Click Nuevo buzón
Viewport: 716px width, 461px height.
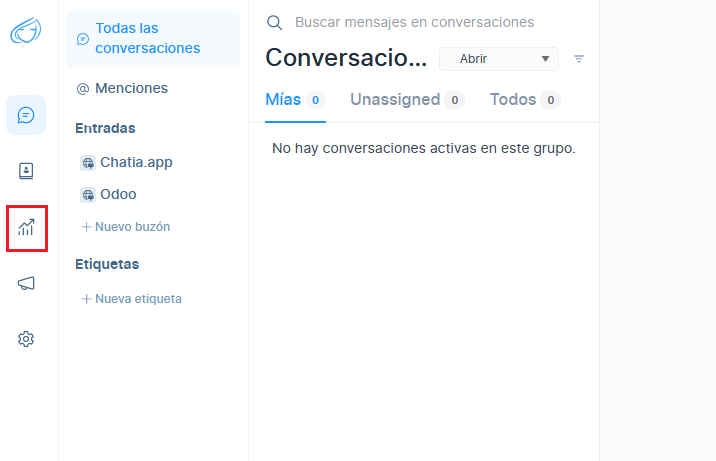point(126,227)
